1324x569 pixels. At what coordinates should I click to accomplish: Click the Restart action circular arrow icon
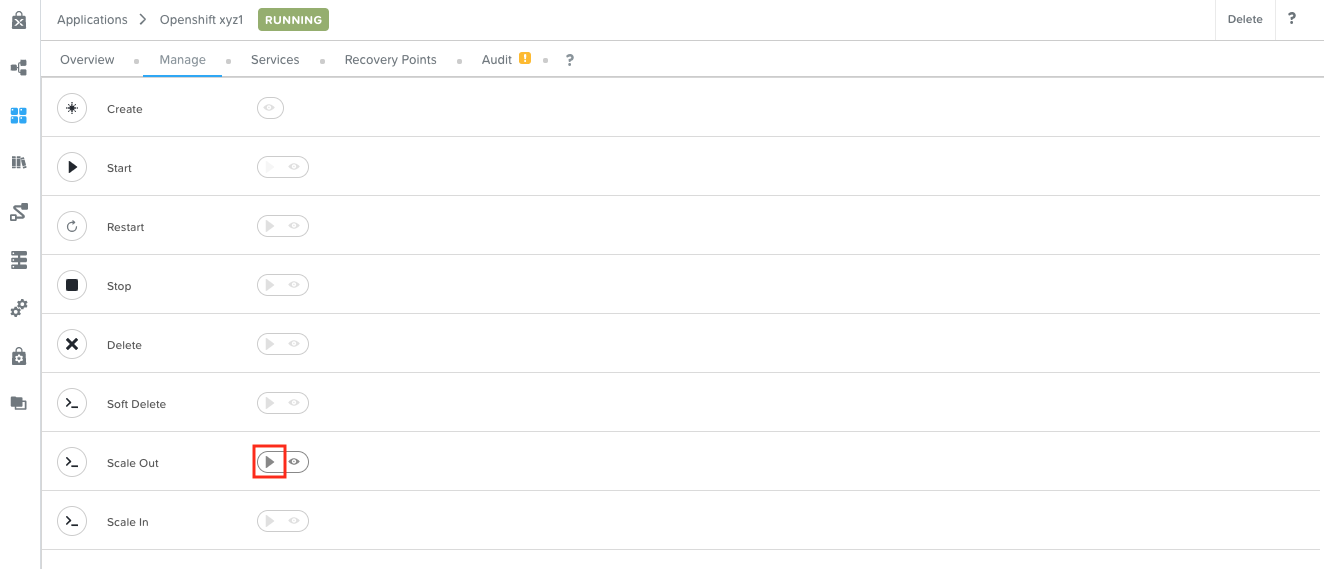click(72, 227)
